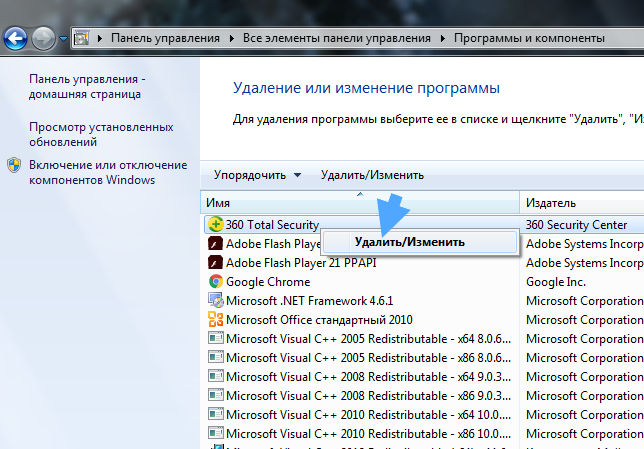Select Adobe Flash Player 21 PPAPI row

301,262
